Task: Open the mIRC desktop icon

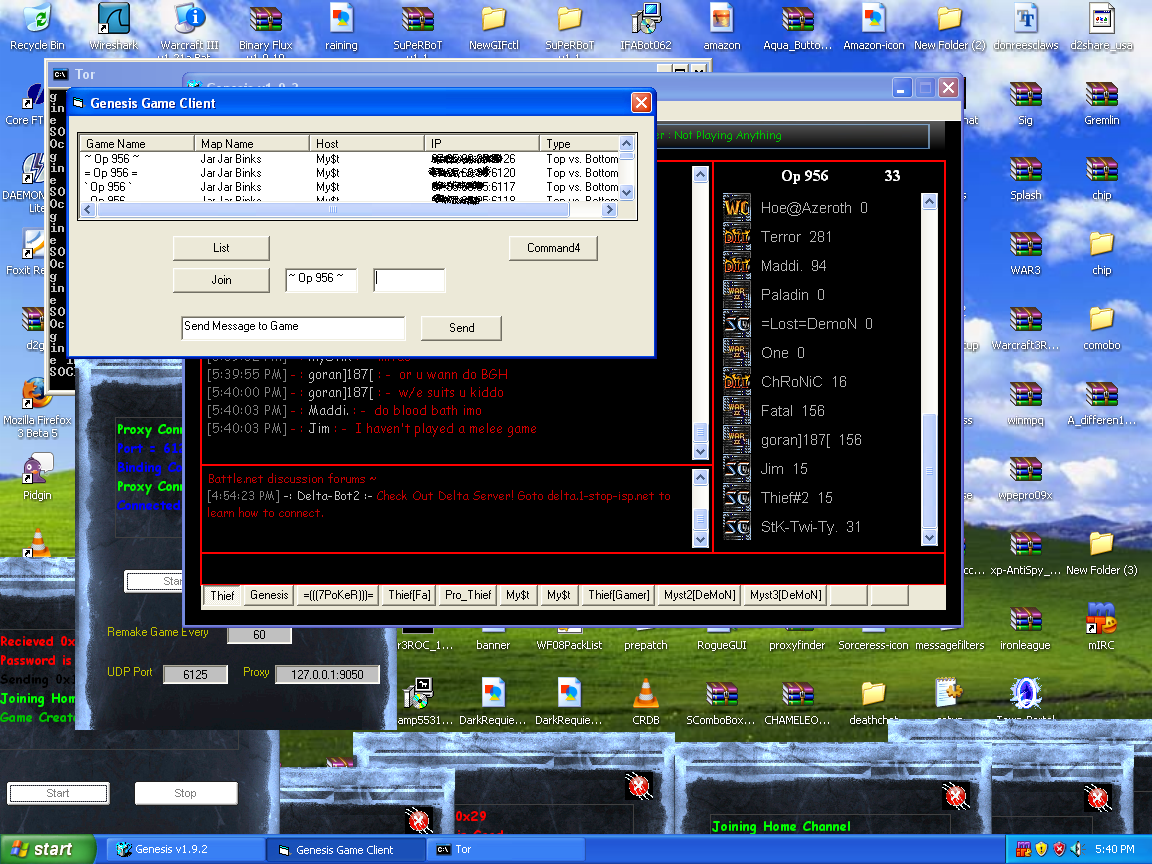Action: [x=1101, y=620]
